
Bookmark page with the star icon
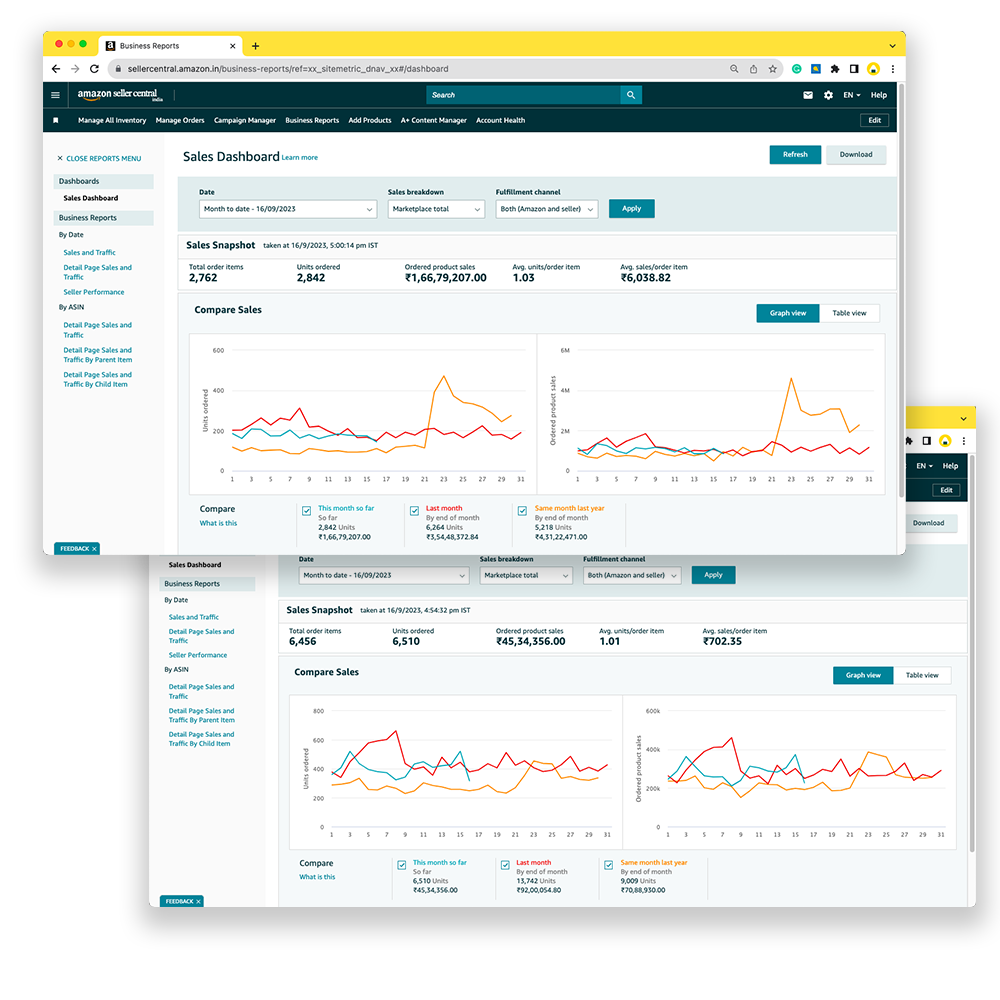pyautogui.click(x=772, y=69)
